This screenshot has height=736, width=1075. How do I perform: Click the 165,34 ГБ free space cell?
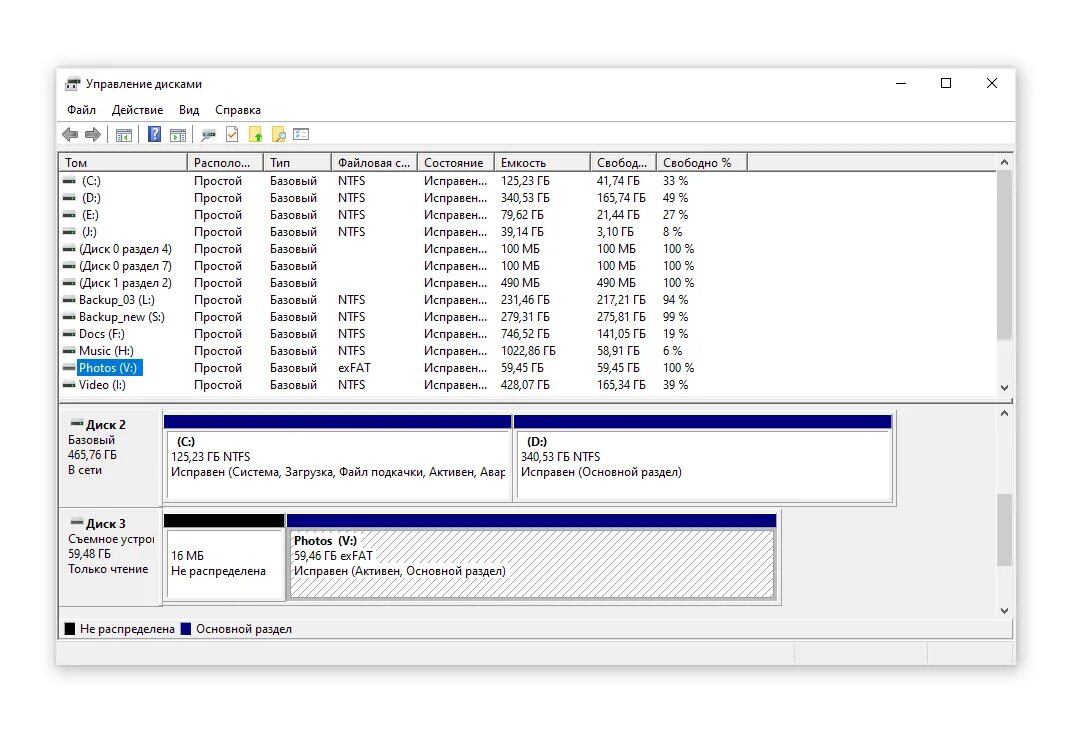[621, 385]
